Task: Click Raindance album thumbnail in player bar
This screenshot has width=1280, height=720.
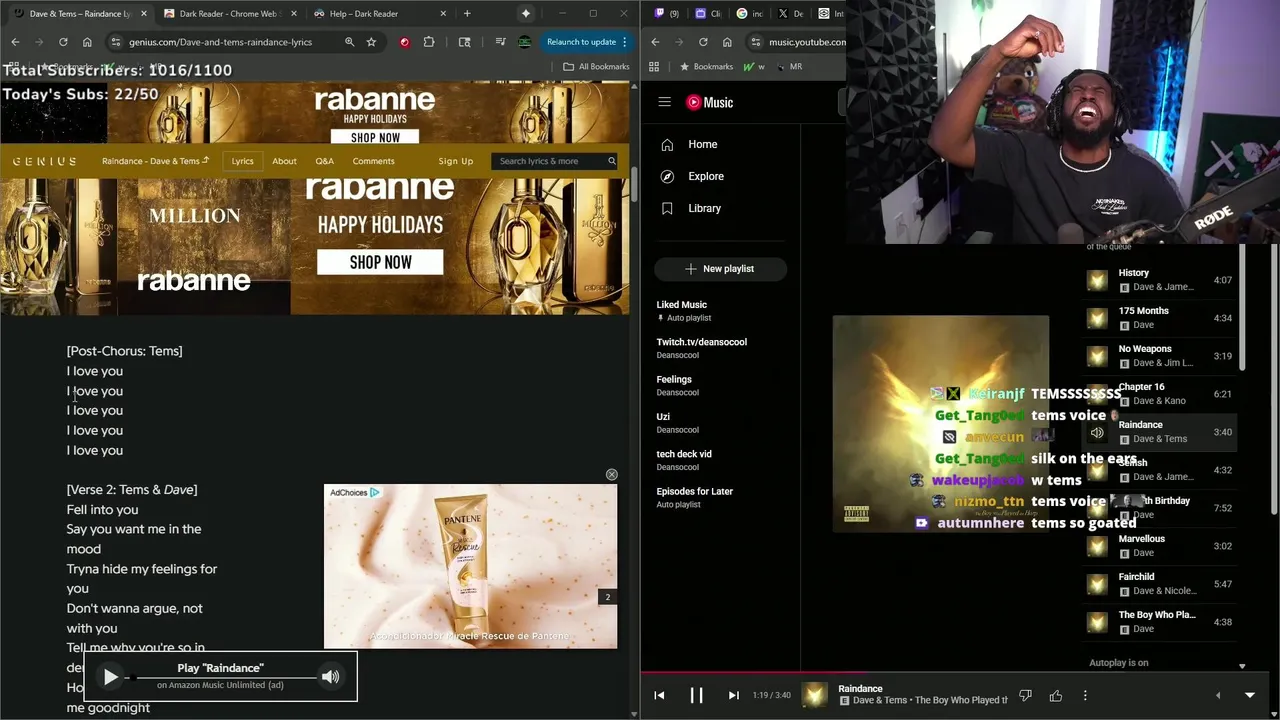Action: pyautogui.click(x=815, y=695)
